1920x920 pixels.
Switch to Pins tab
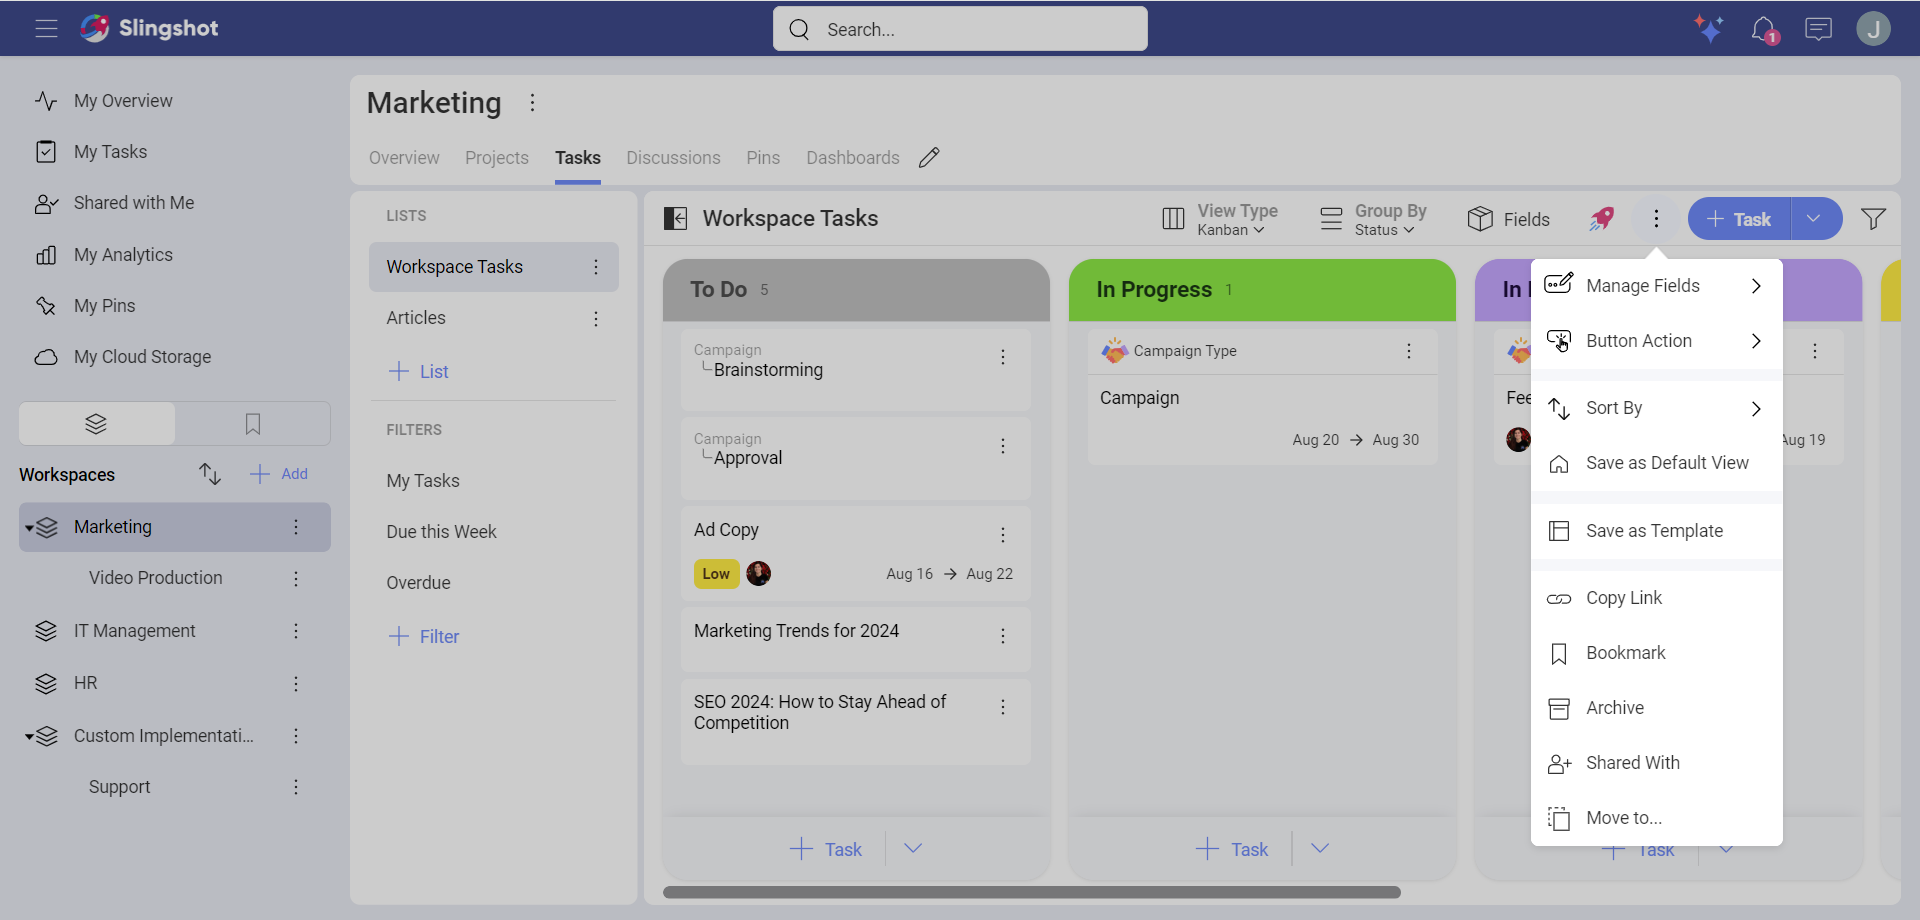763,158
